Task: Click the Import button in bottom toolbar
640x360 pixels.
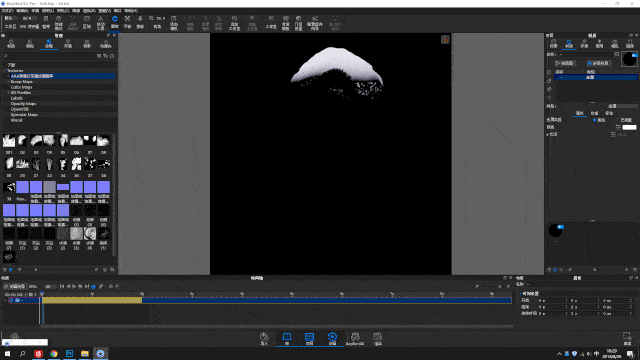Action: (264, 339)
